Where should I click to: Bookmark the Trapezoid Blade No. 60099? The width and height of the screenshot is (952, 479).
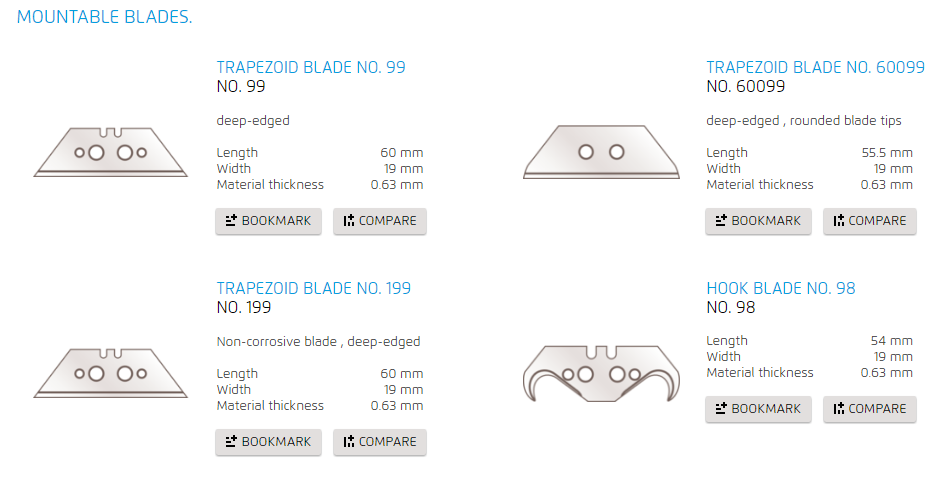coord(758,221)
